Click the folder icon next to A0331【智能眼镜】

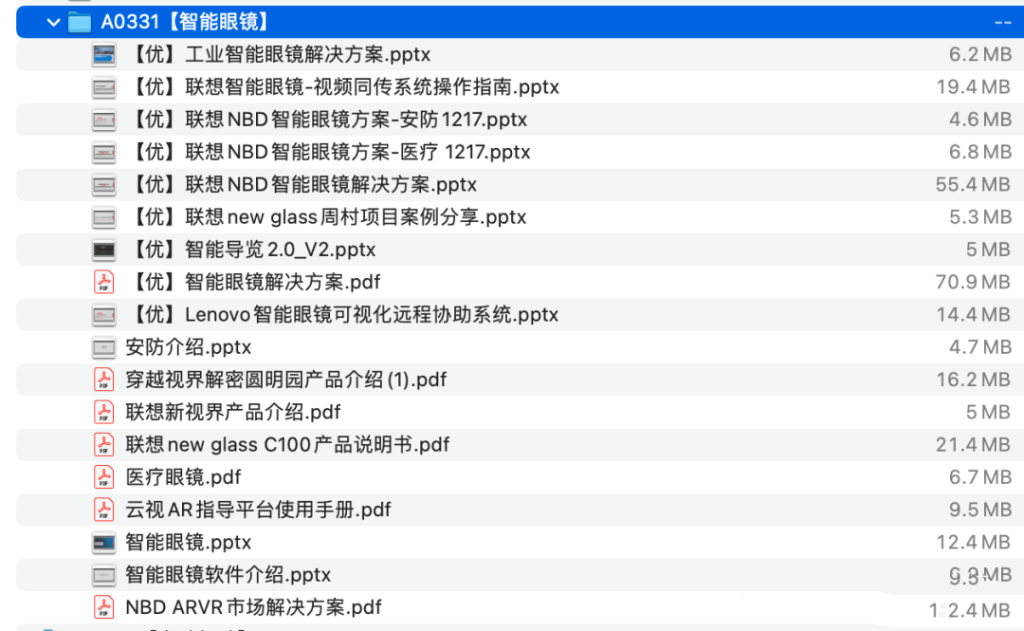click(79, 20)
